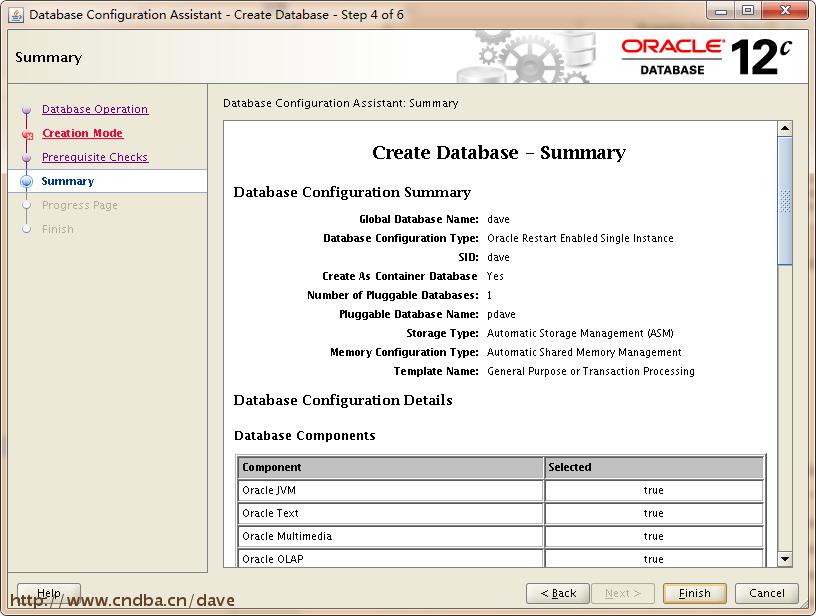Go back with the Back button
The width and height of the screenshot is (816, 616).
point(558,593)
